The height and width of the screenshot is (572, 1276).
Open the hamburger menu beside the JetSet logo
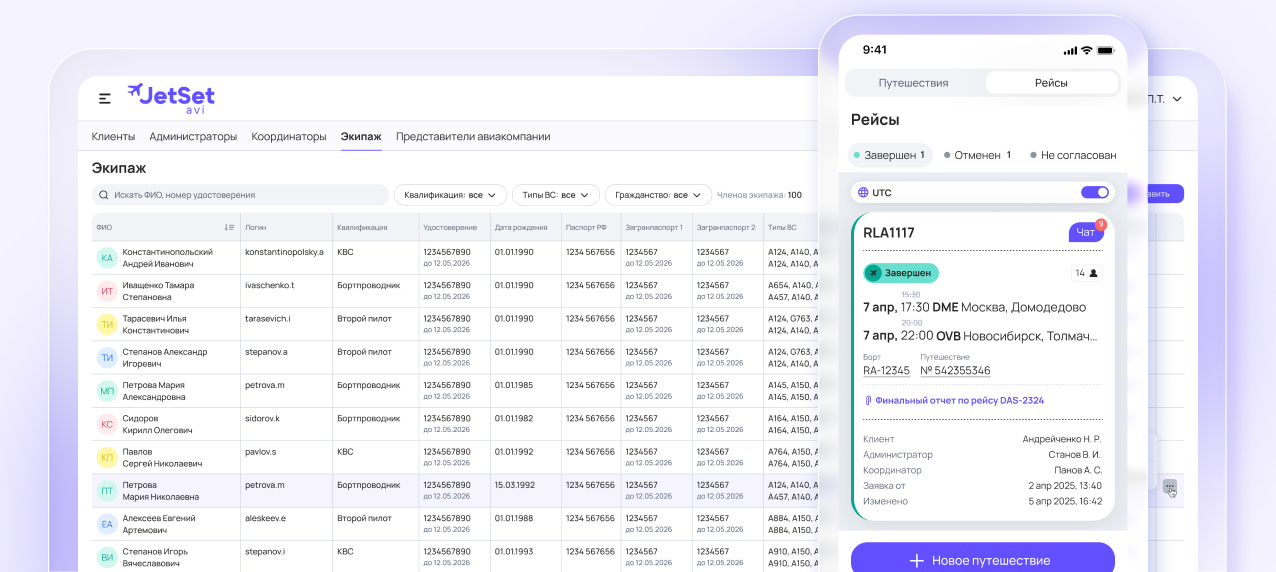click(104, 98)
